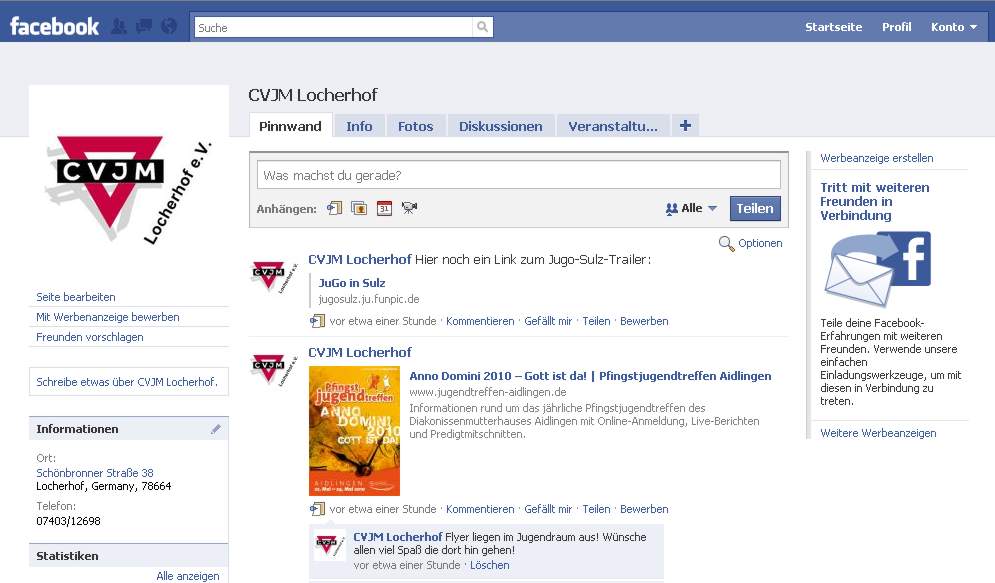The image size is (995, 583).
Task: Click the Was machst du gerade? status box
Action: [518, 175]
